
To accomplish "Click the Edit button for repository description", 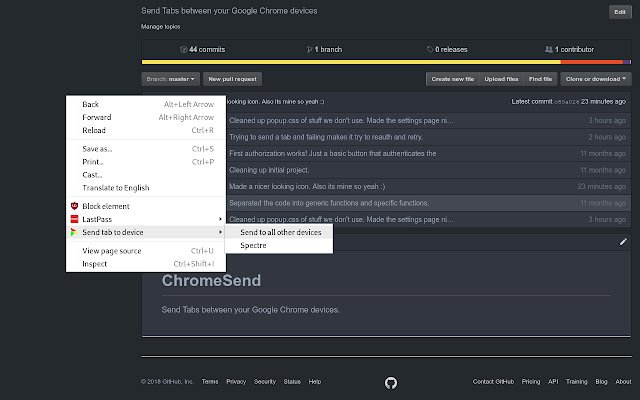I will tap(620, 12).
